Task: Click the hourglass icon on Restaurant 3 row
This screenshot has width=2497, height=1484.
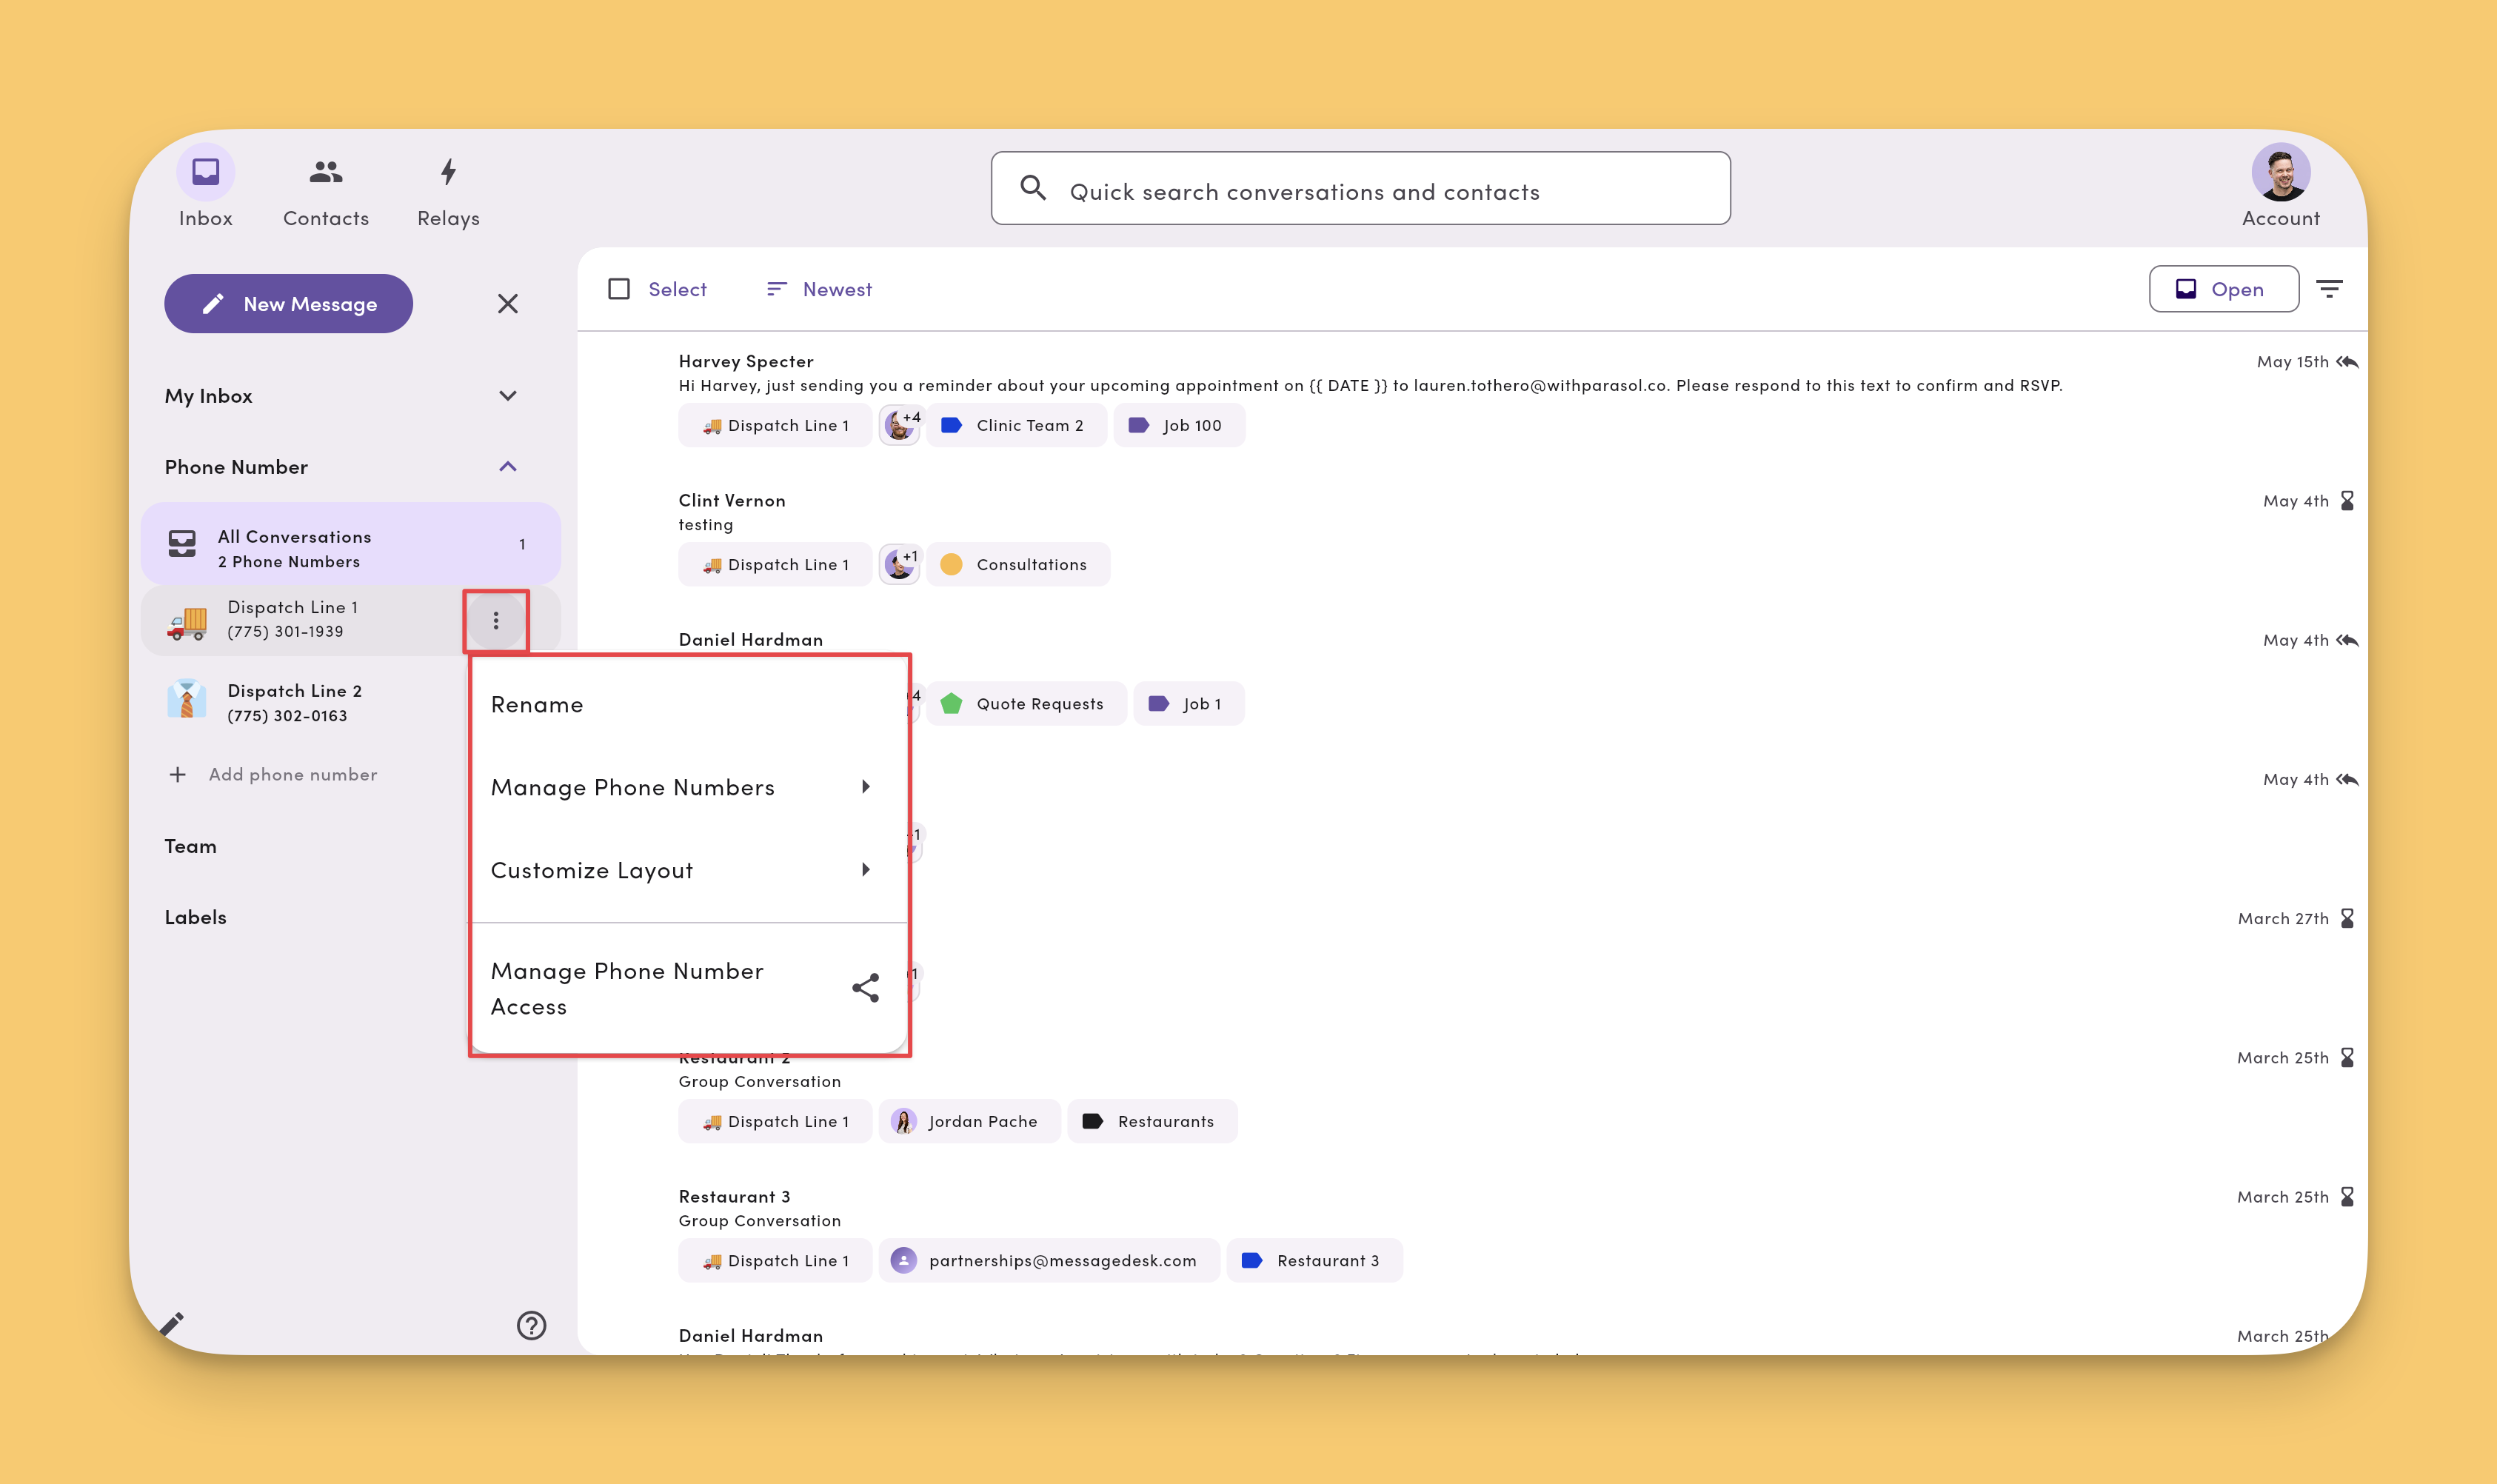Action: tap(2347, 1197)
